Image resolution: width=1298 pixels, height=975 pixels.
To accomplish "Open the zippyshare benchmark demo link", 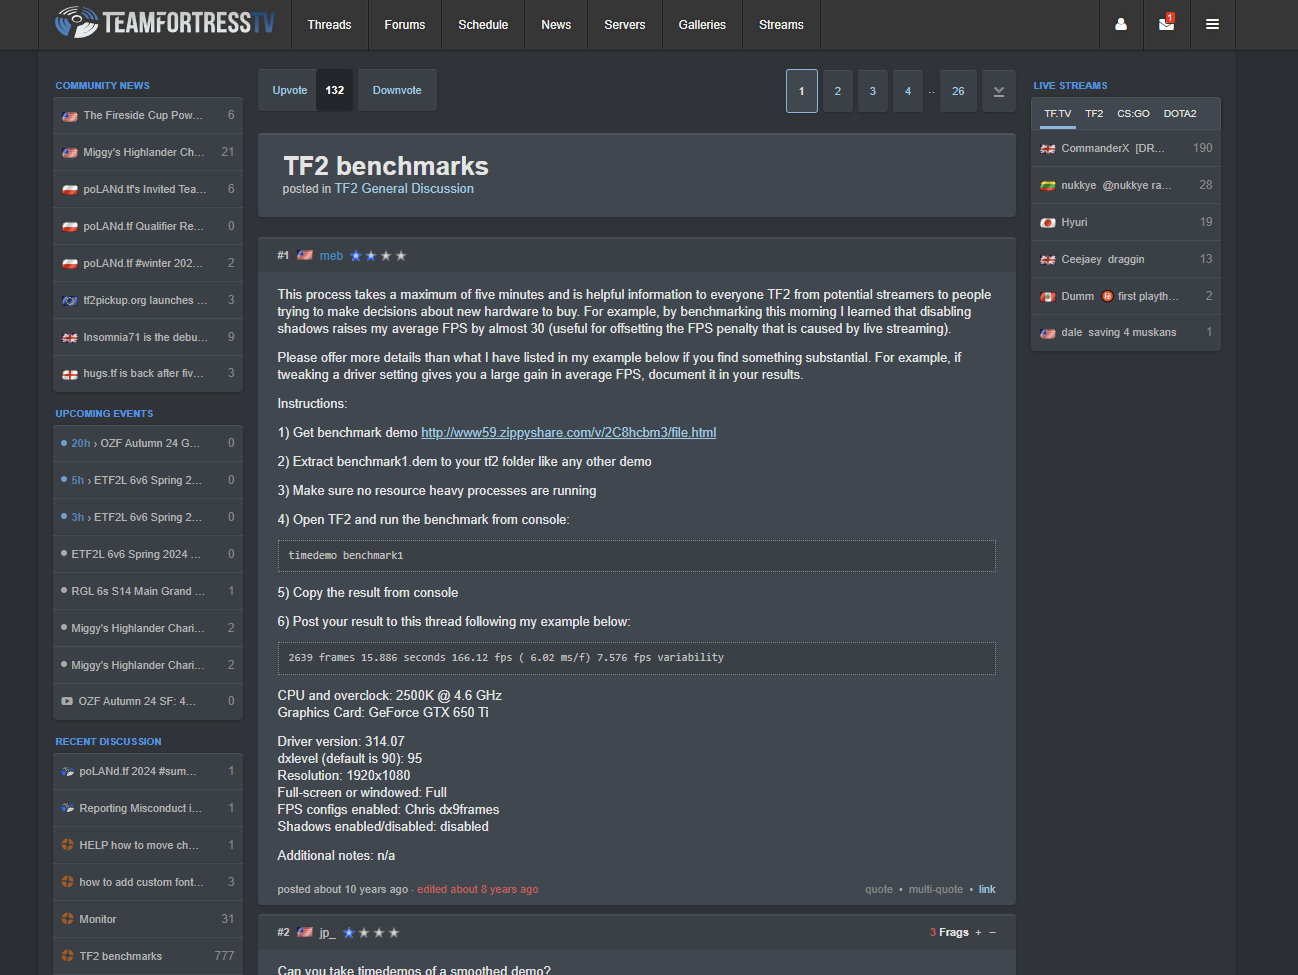I will 568,433.
